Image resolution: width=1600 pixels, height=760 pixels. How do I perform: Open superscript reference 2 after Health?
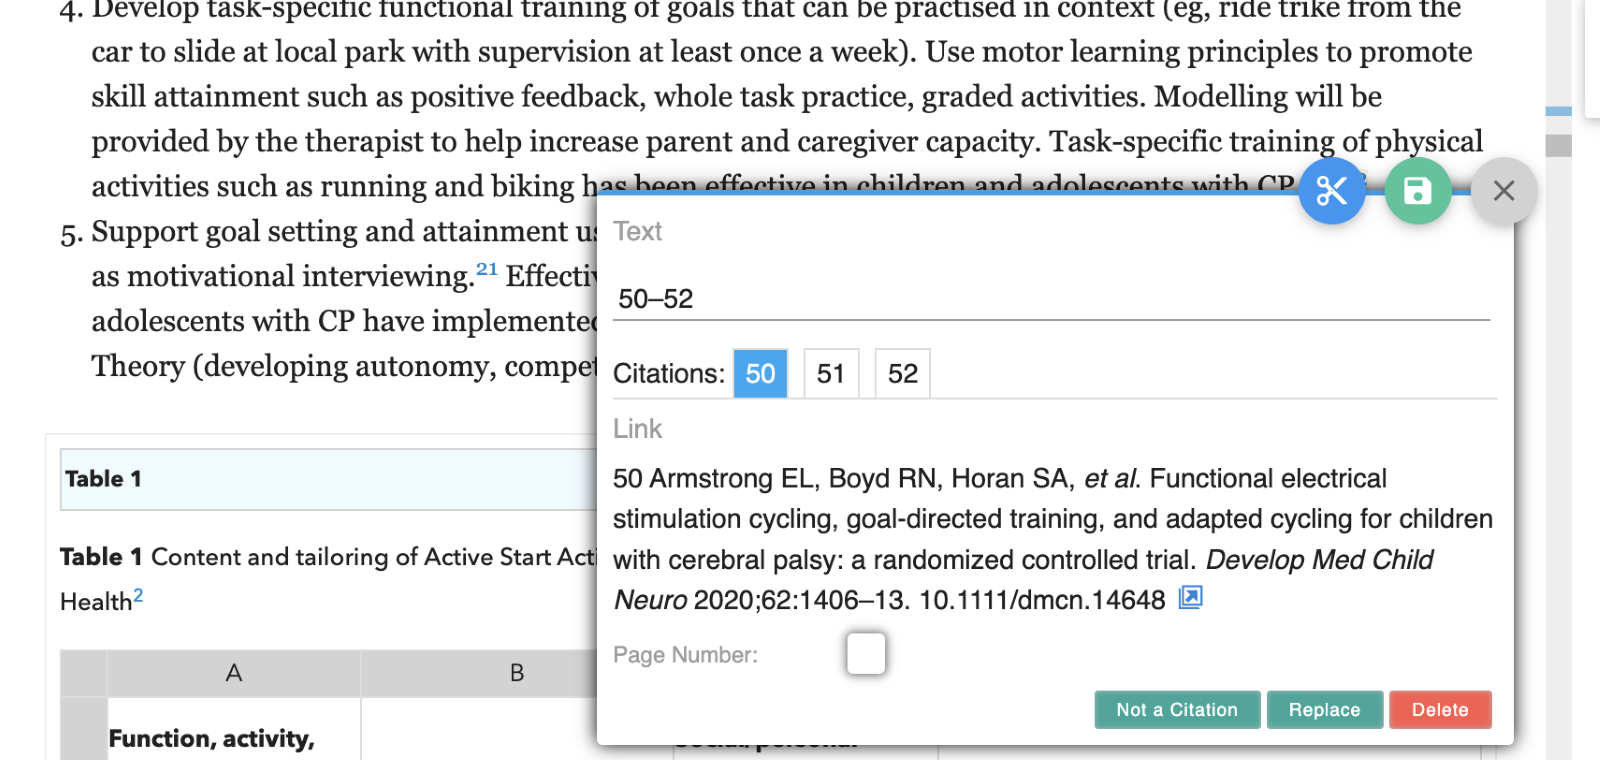(138, 595)
